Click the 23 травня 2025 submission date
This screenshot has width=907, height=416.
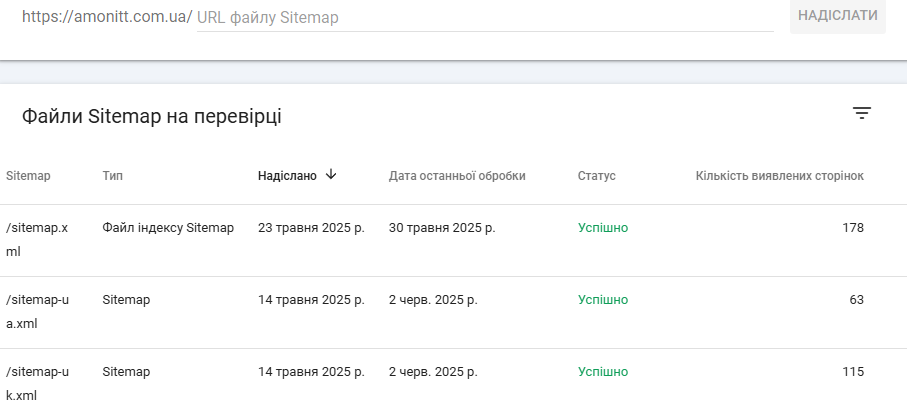click(311, 228)
